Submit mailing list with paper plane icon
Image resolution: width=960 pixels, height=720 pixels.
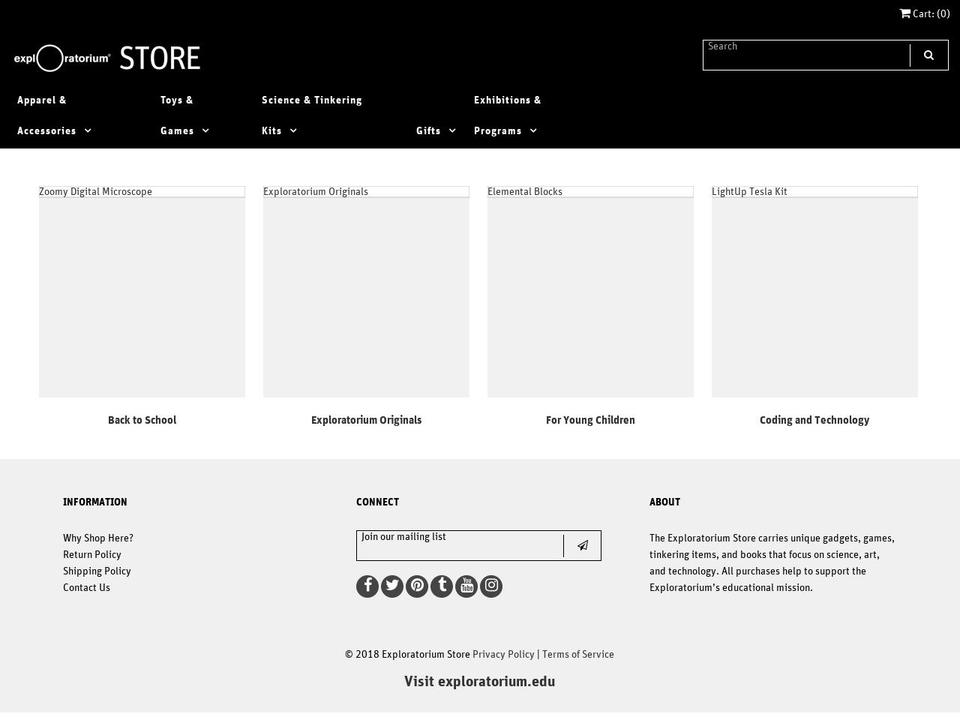[582, 546]
